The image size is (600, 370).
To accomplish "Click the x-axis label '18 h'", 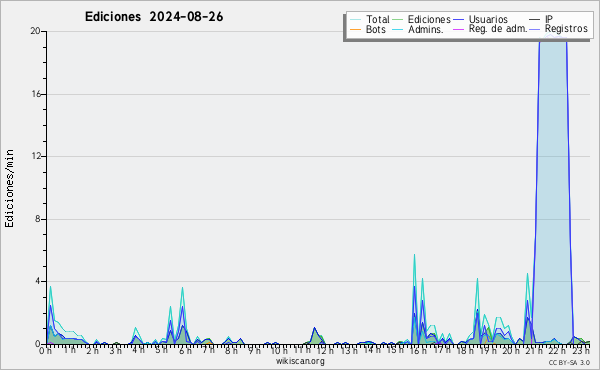I will [465, 350].
